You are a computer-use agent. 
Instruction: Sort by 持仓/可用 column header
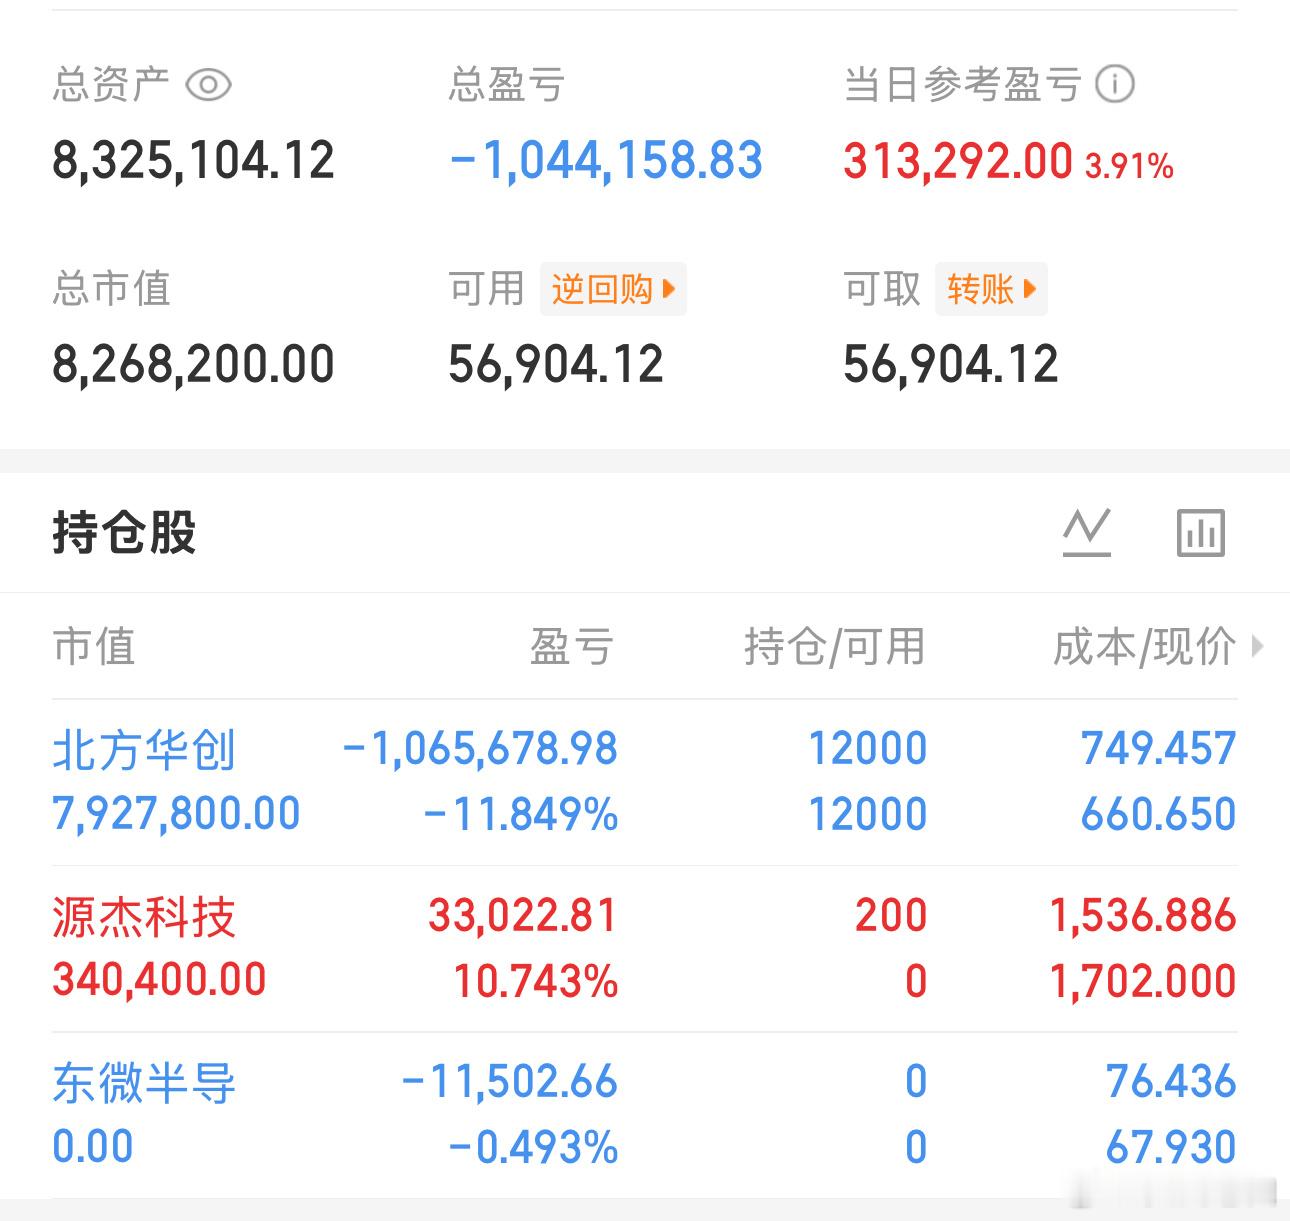[x=835, y=646]
